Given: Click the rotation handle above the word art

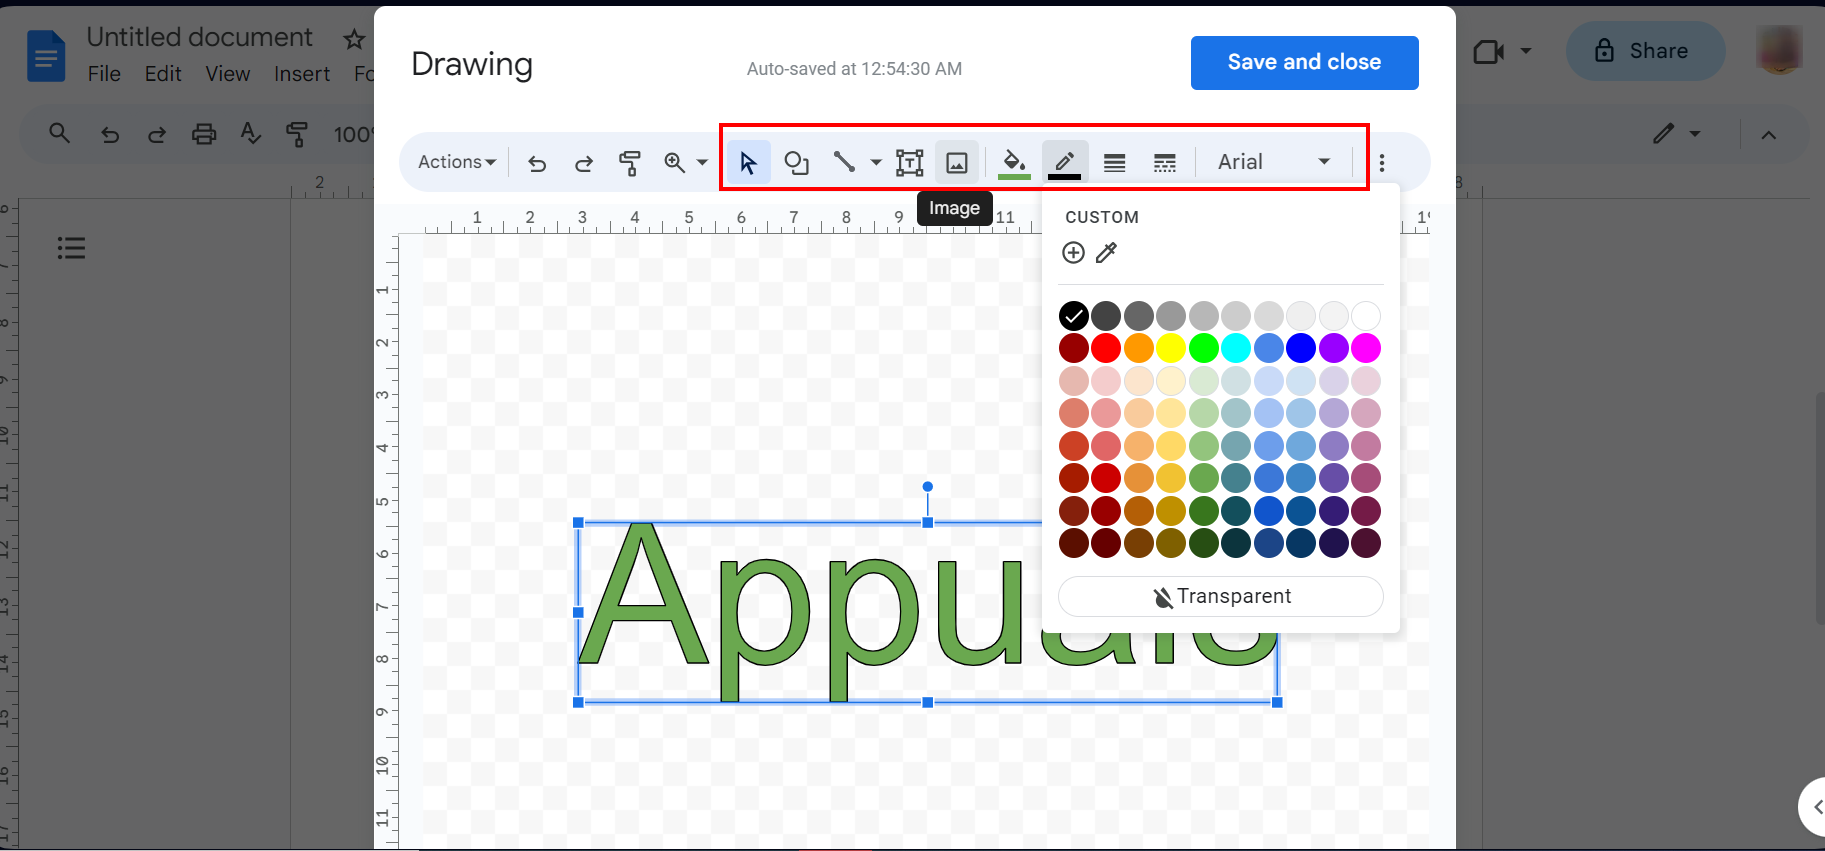Looking at the screenshot, I should pyautogui.click(x=928, y=487).
